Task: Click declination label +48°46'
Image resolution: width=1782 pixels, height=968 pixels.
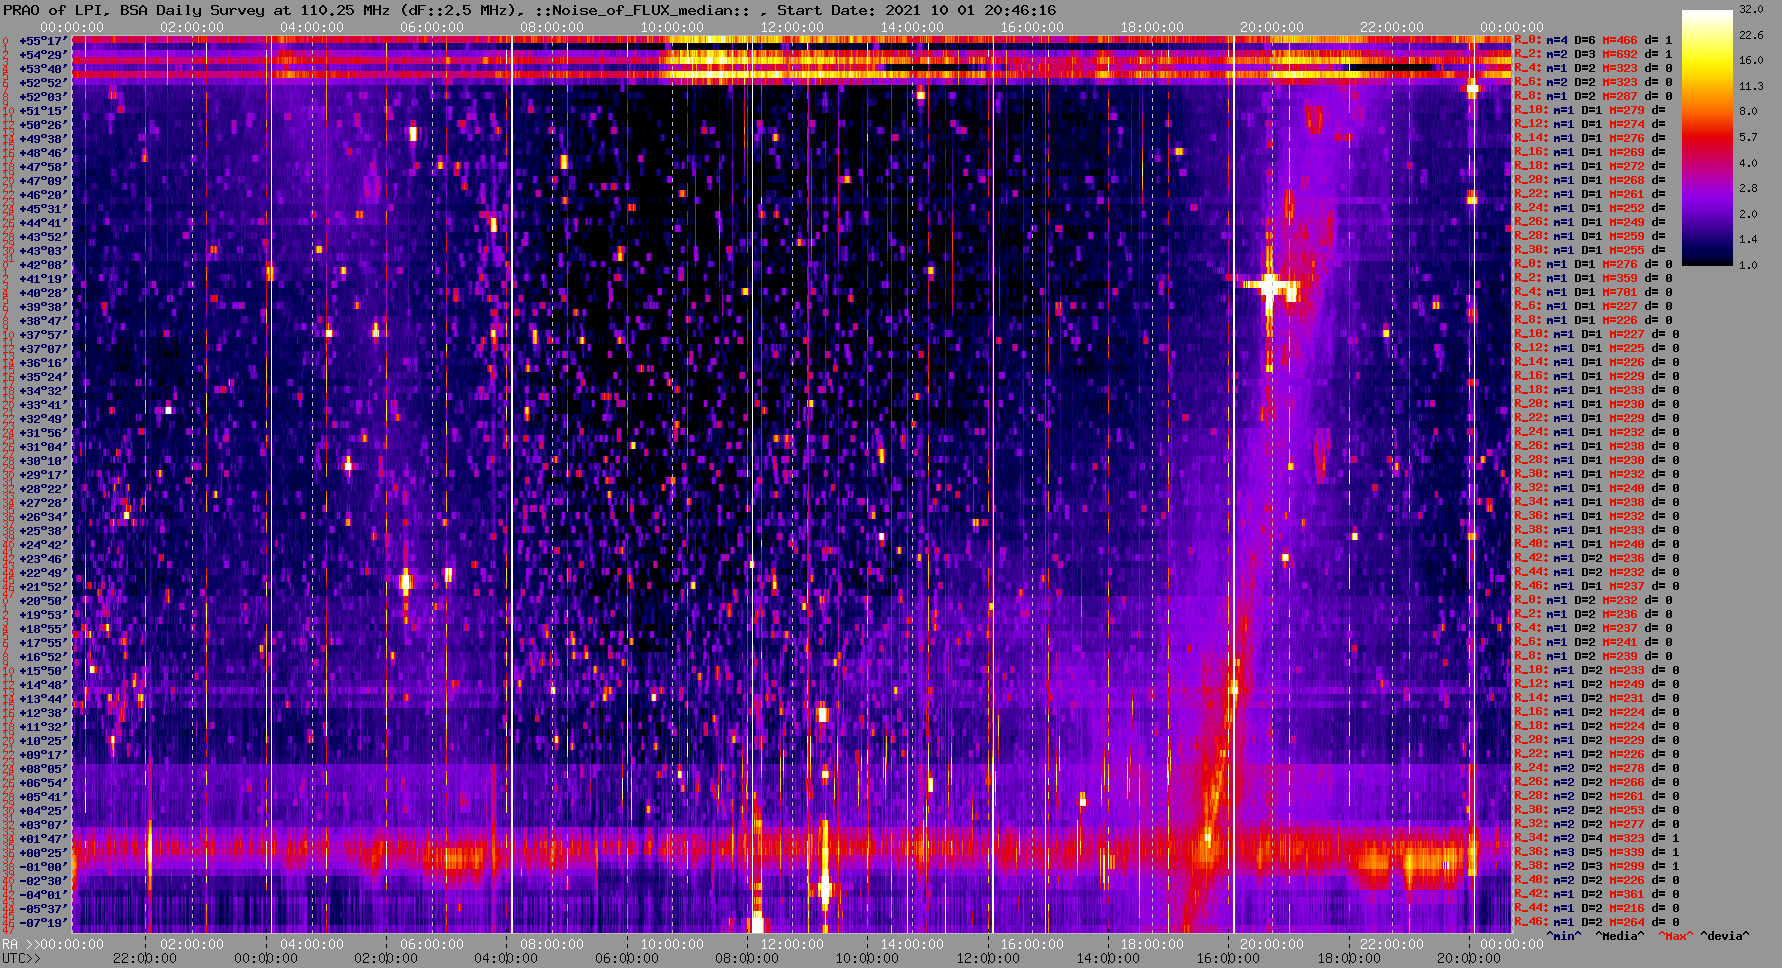Action: 42,153
